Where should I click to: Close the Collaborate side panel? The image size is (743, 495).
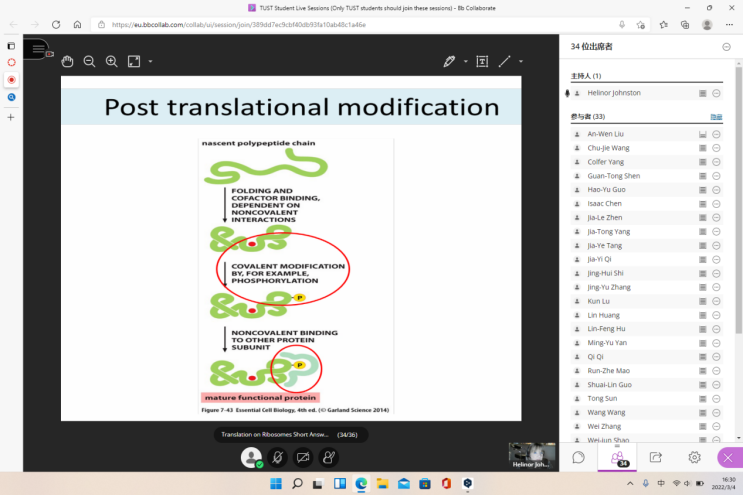729,457
